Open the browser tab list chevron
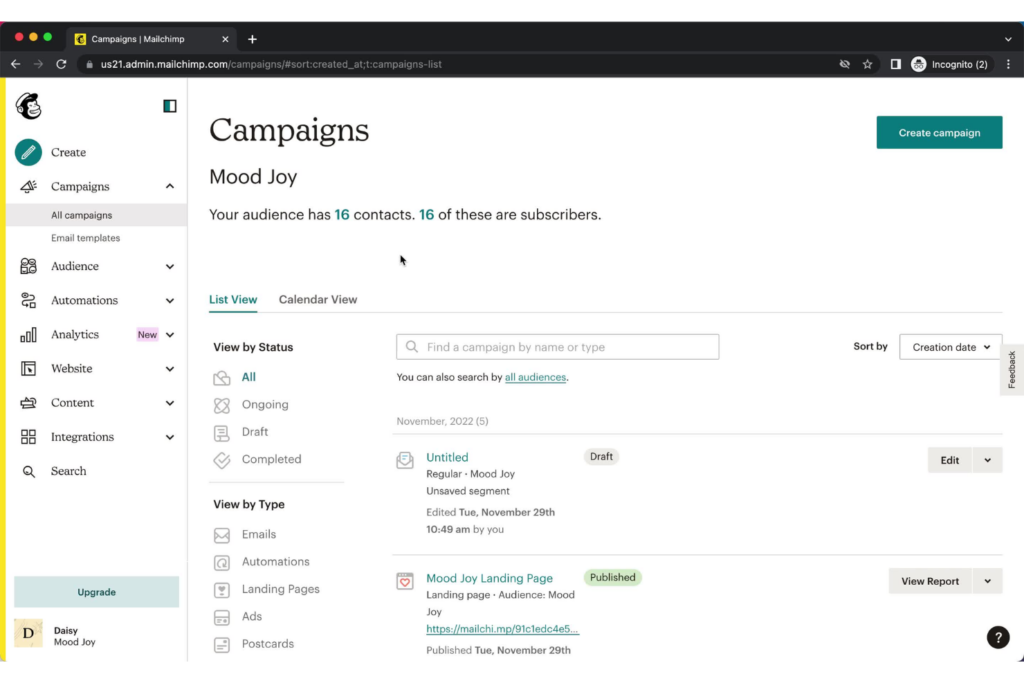 coord(1008,39)
